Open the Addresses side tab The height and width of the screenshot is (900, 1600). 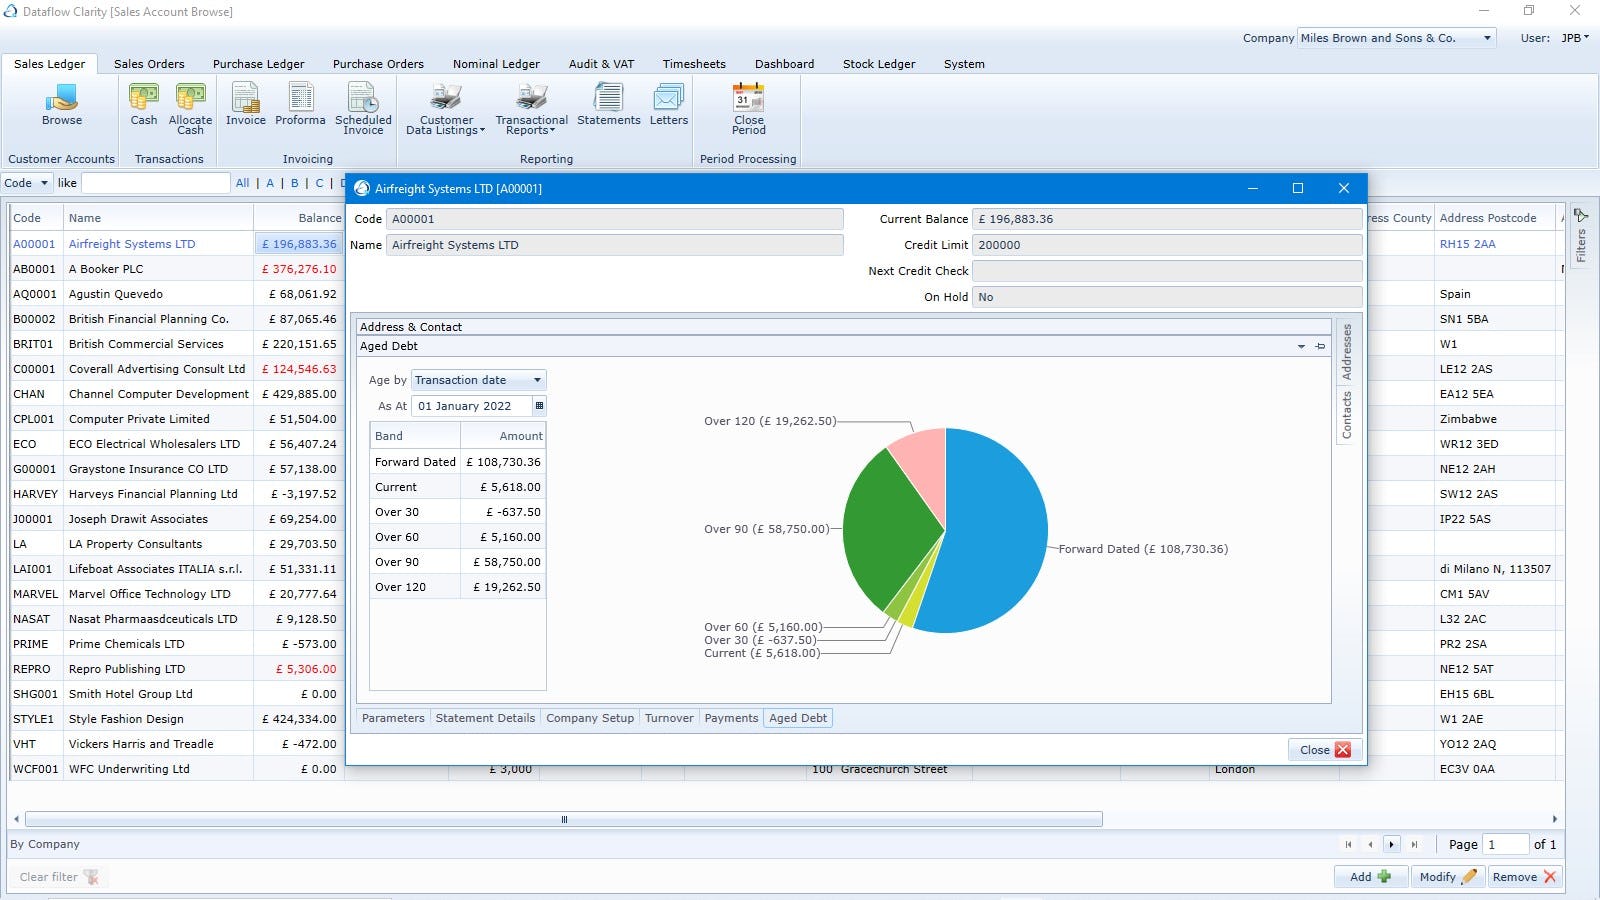point(1346,352)
